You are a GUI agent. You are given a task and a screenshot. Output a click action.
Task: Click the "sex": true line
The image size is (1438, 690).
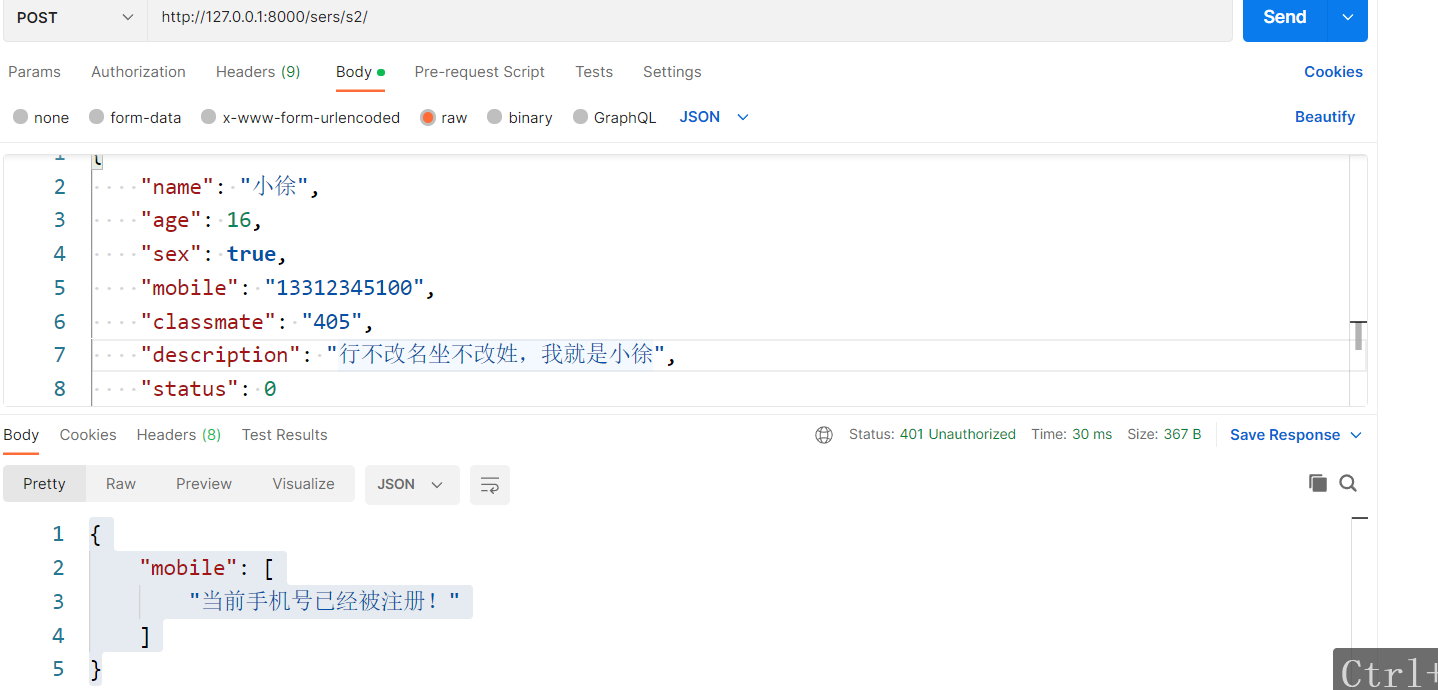(x=214, y=254)
